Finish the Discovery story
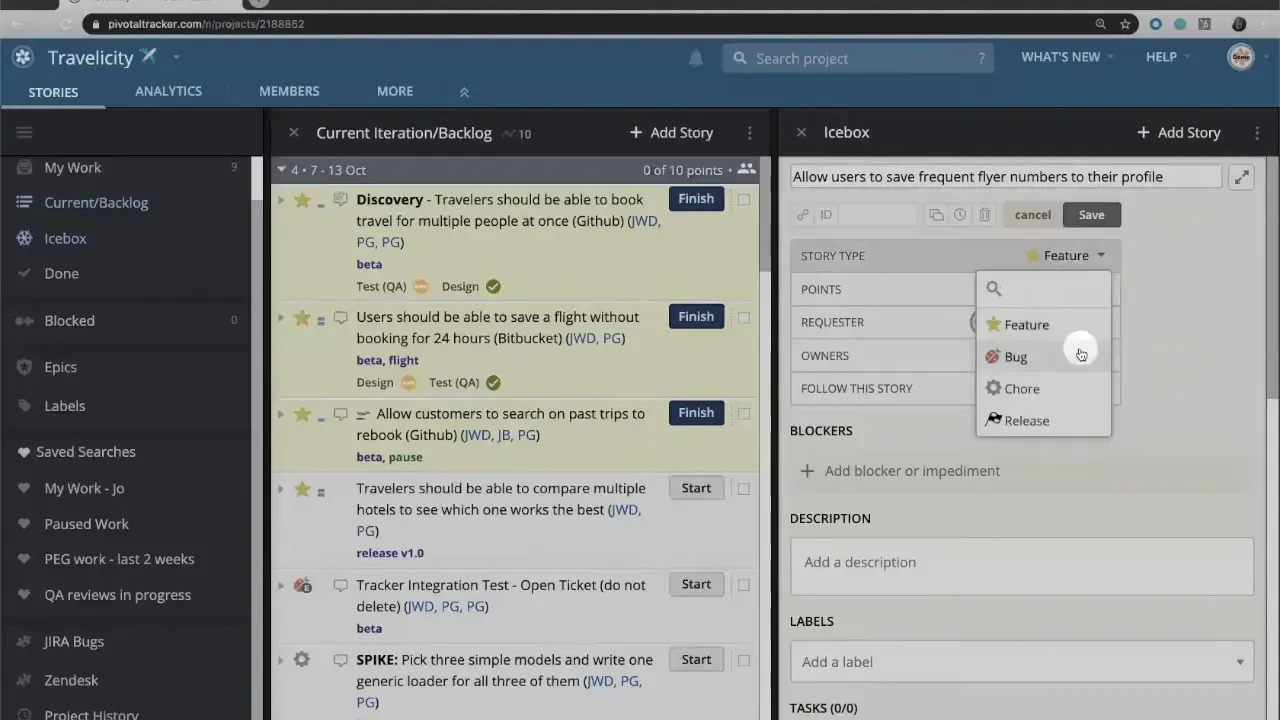 696,198
